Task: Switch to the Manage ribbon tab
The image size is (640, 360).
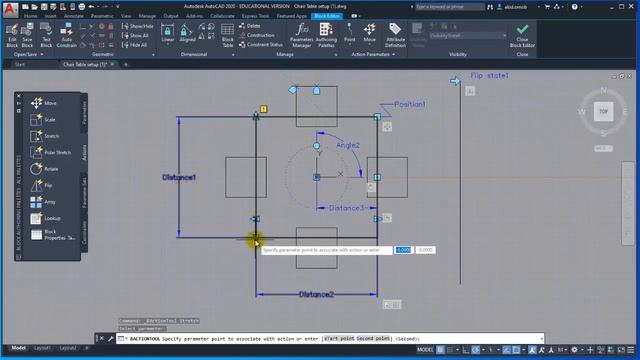Action: coord(147,16)
